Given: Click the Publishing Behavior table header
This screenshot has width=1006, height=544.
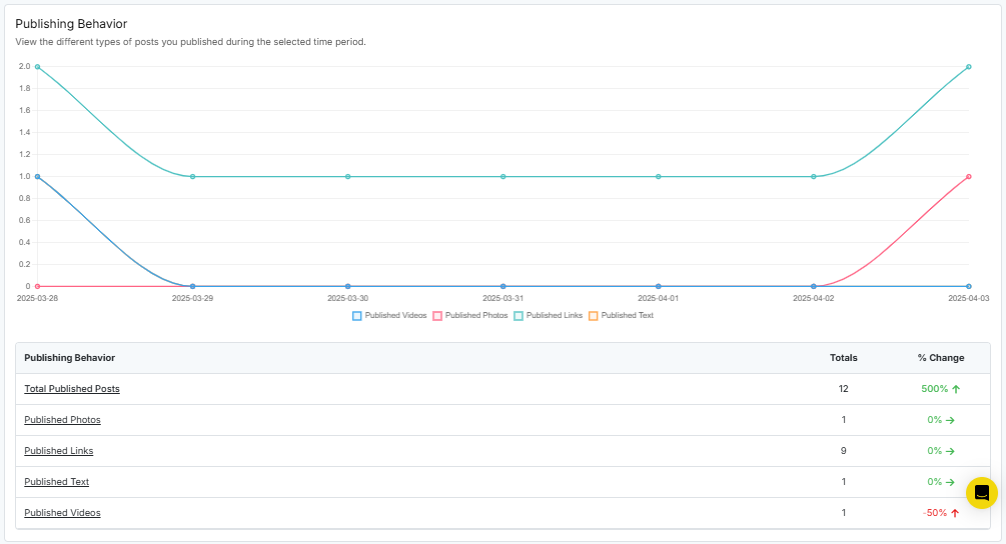Looking at the screenshot, I should [x=69, y=358].
